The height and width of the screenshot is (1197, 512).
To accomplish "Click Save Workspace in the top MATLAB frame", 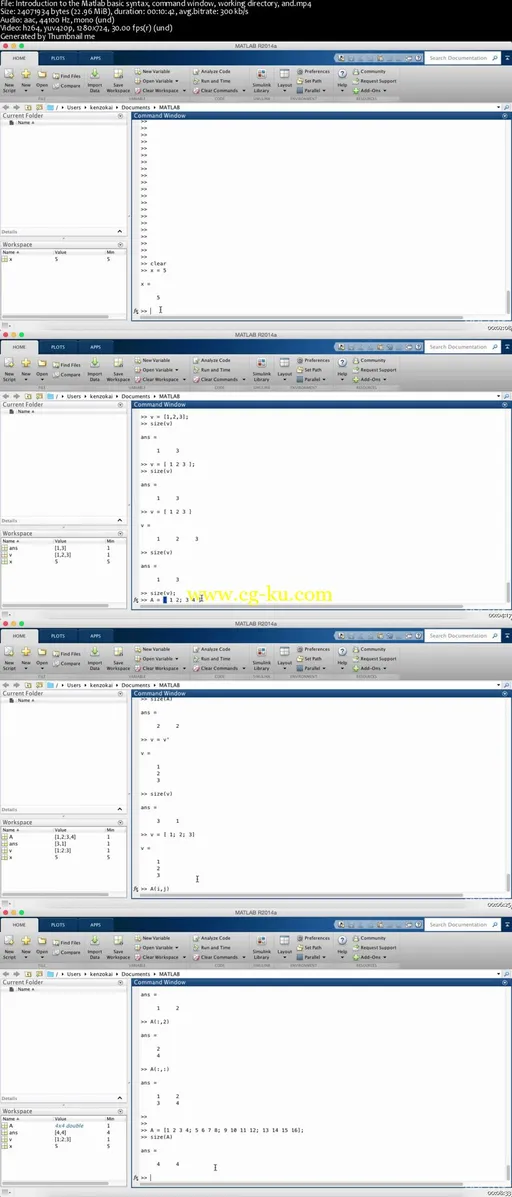I will [x=118, y=79].
